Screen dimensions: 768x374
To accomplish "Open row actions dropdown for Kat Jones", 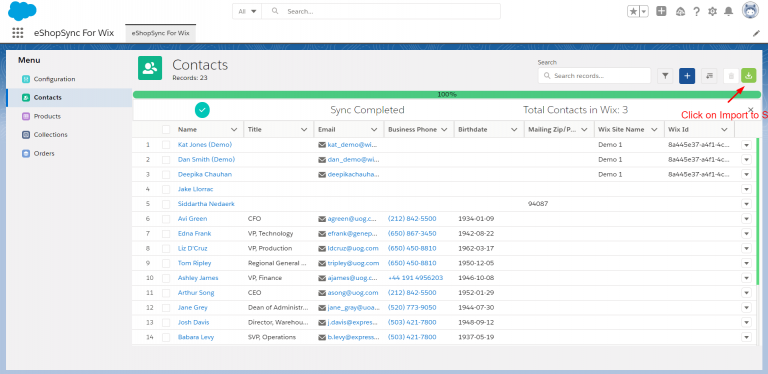I will click(746, 145).
